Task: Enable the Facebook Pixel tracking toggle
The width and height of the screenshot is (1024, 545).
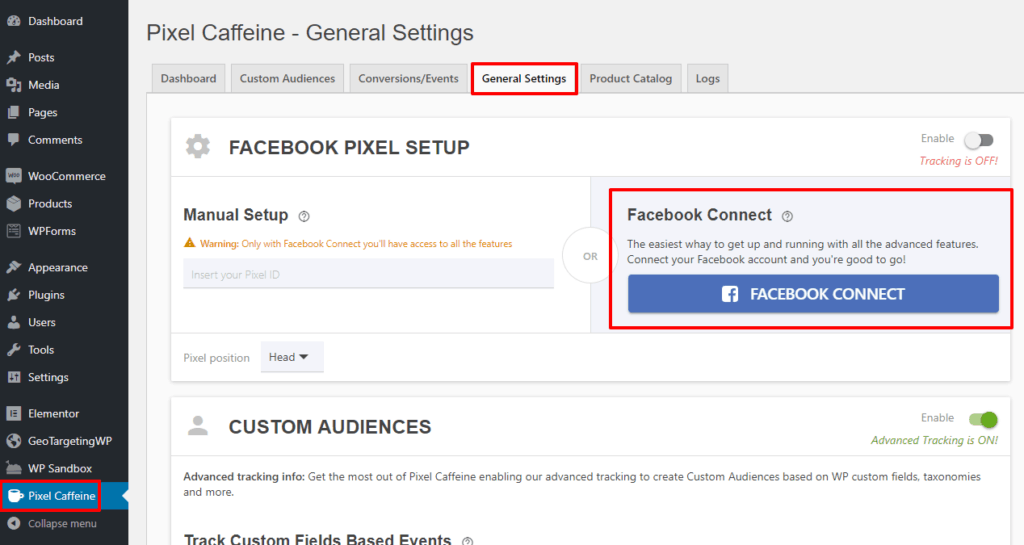Action: tap(979, 140)
